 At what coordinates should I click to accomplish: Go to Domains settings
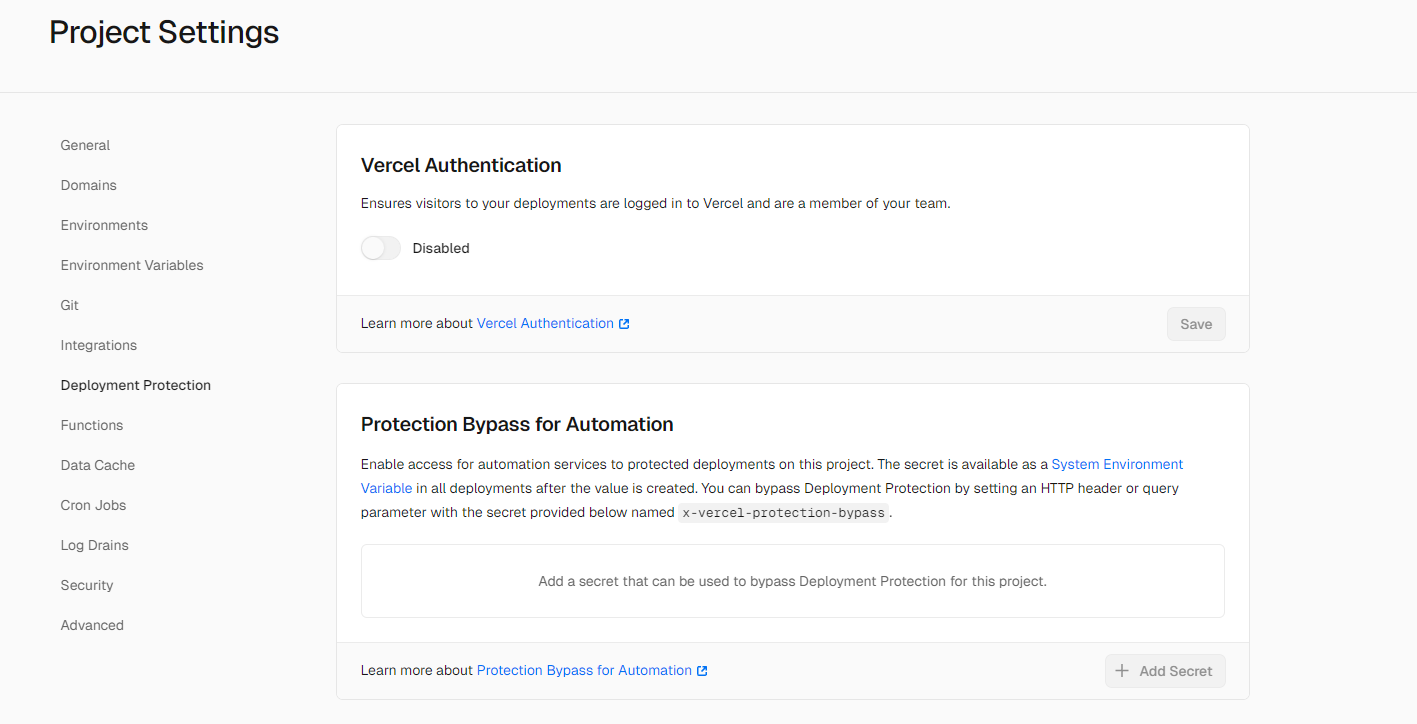[88, 185]
